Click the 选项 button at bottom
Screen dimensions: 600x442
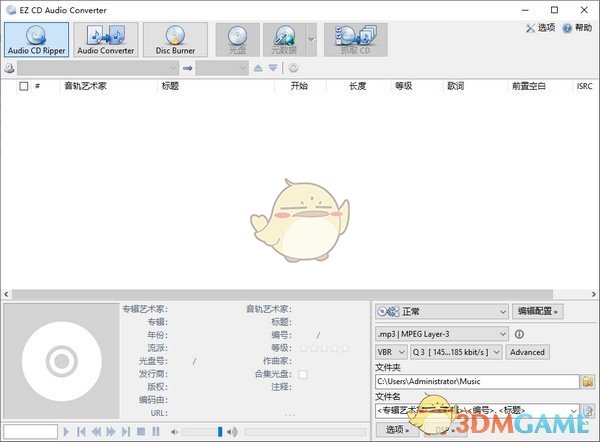[x=397, y=430]
